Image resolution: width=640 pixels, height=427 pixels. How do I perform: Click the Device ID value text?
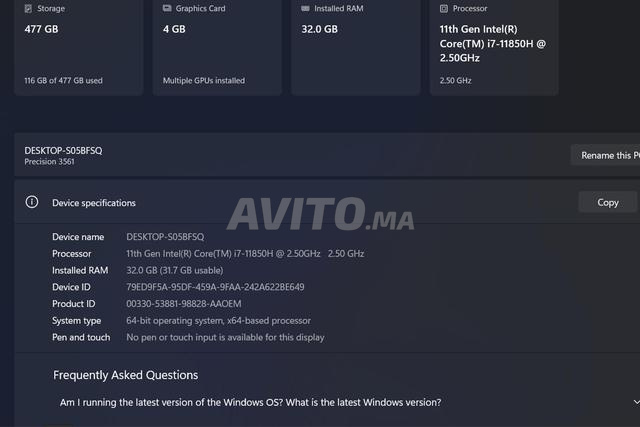[215, 287]
